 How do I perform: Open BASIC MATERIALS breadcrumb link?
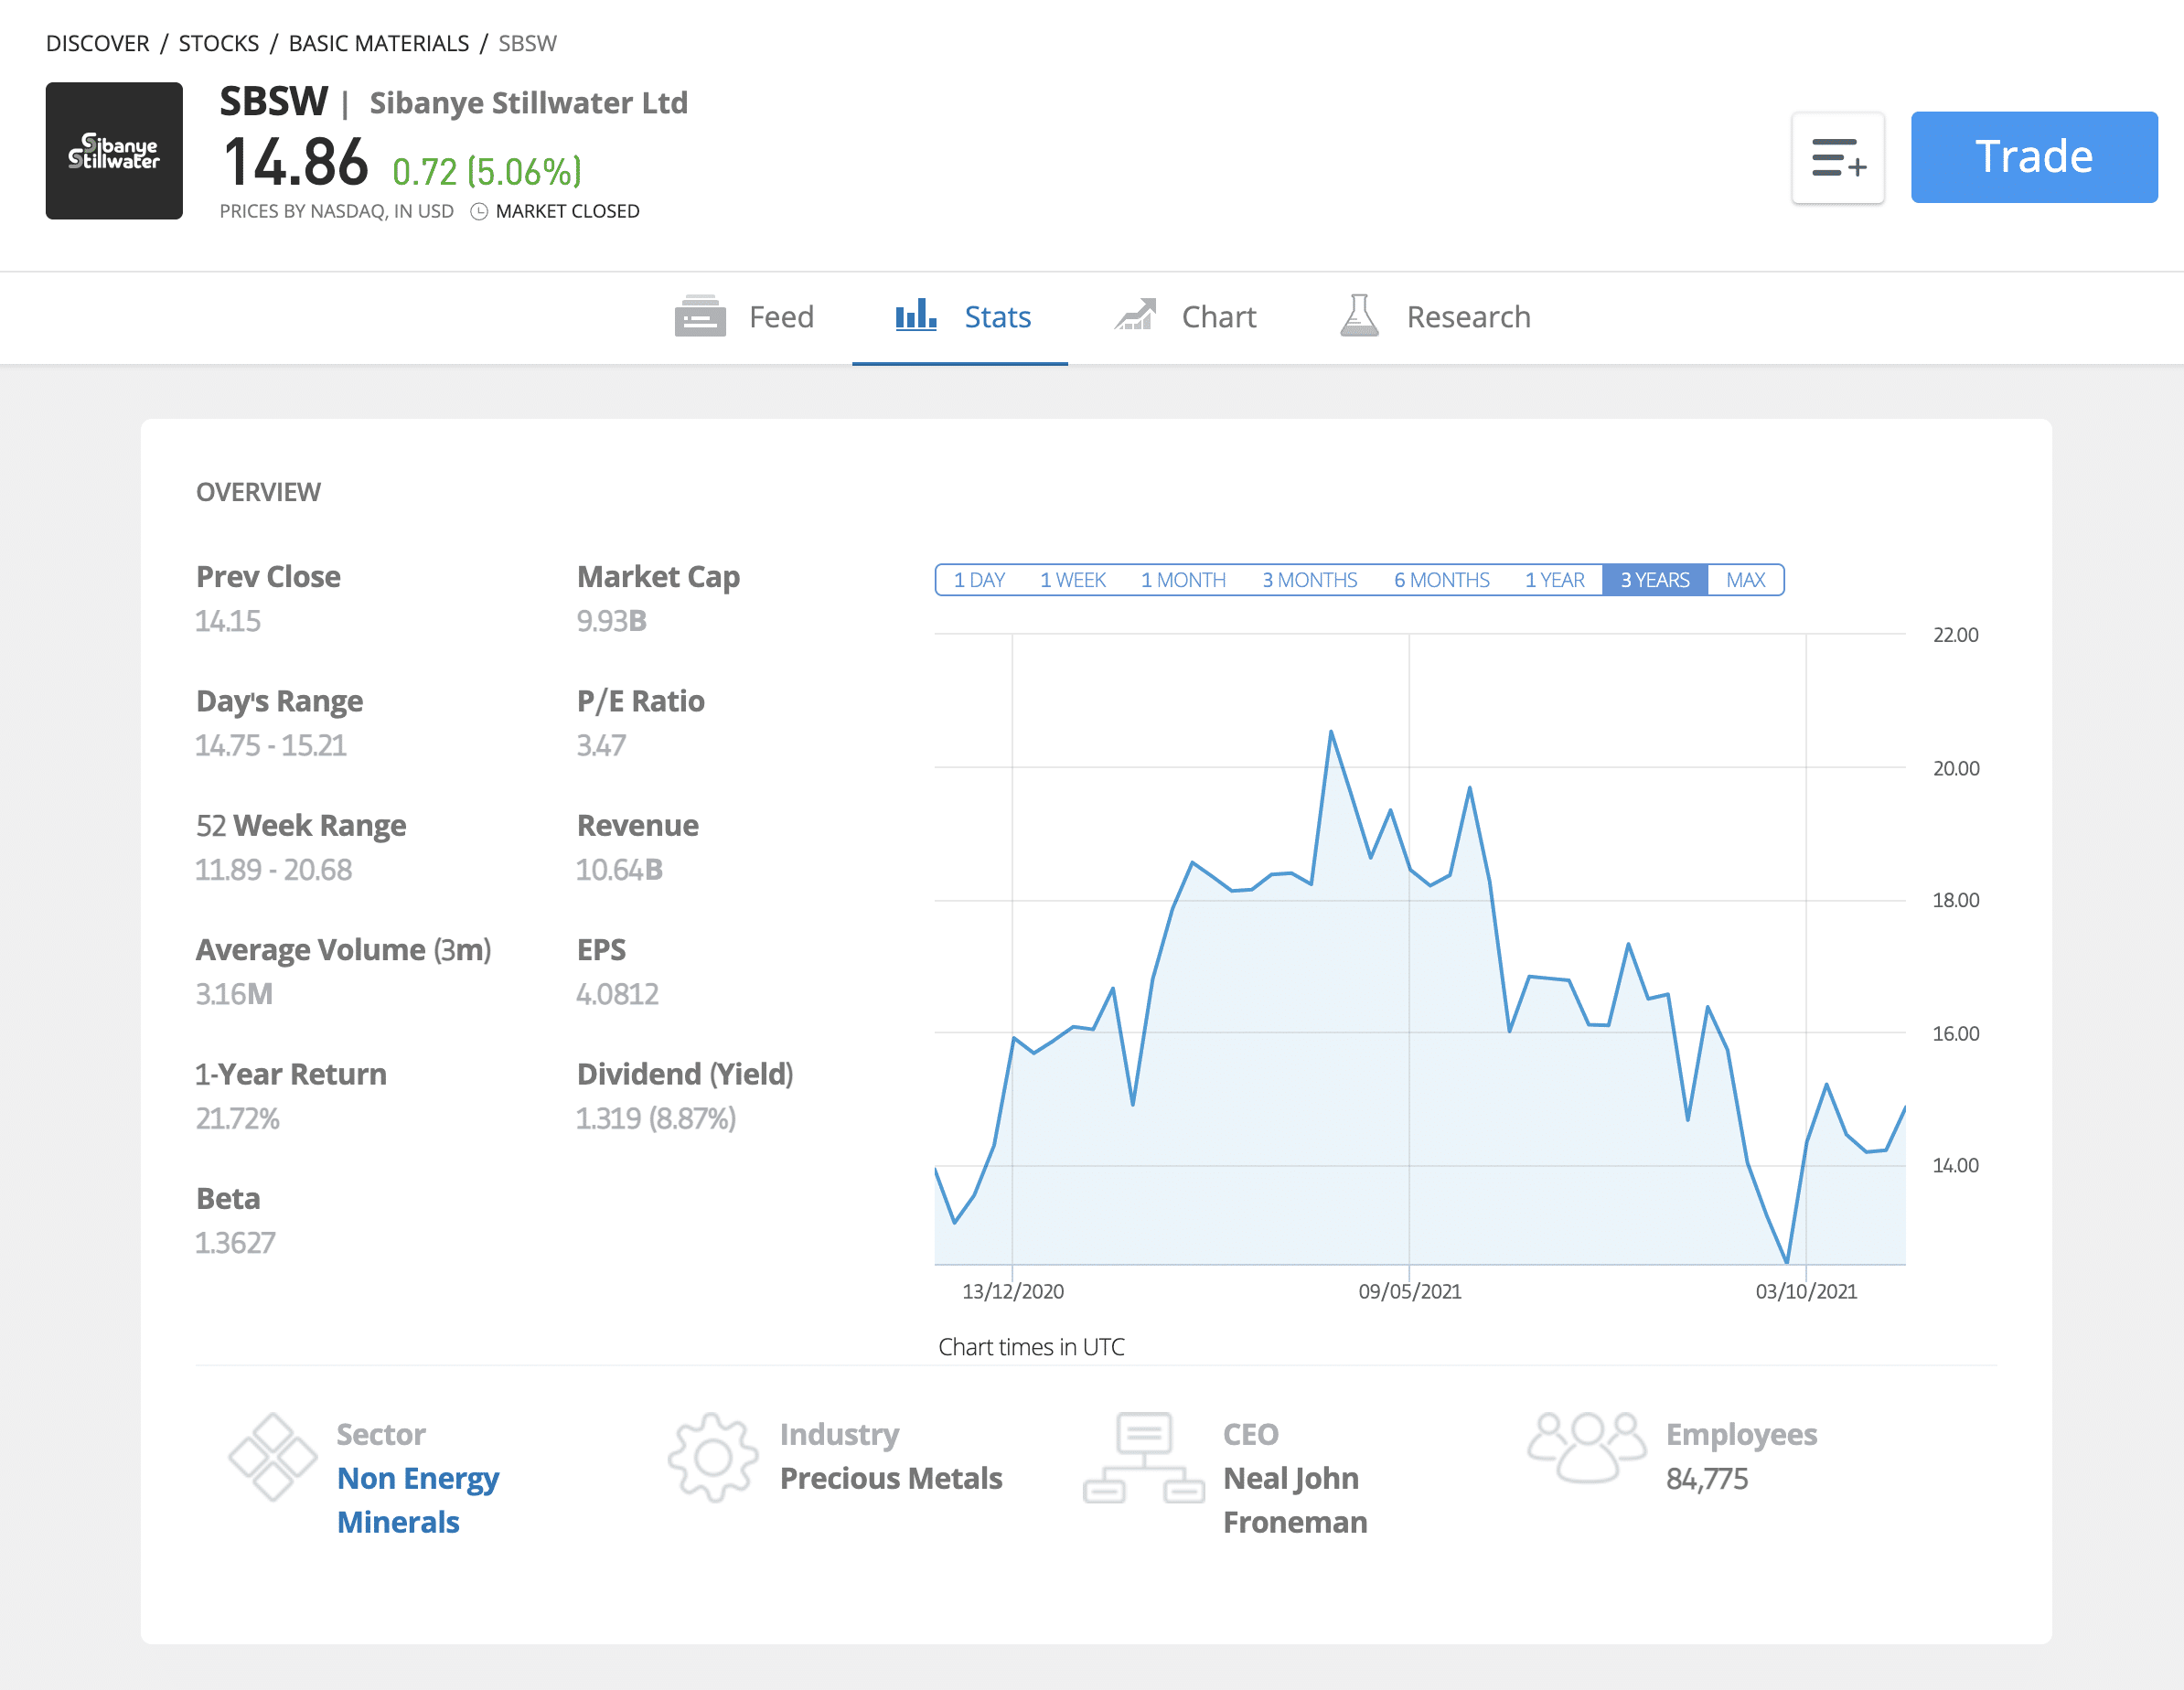[379, 44]
